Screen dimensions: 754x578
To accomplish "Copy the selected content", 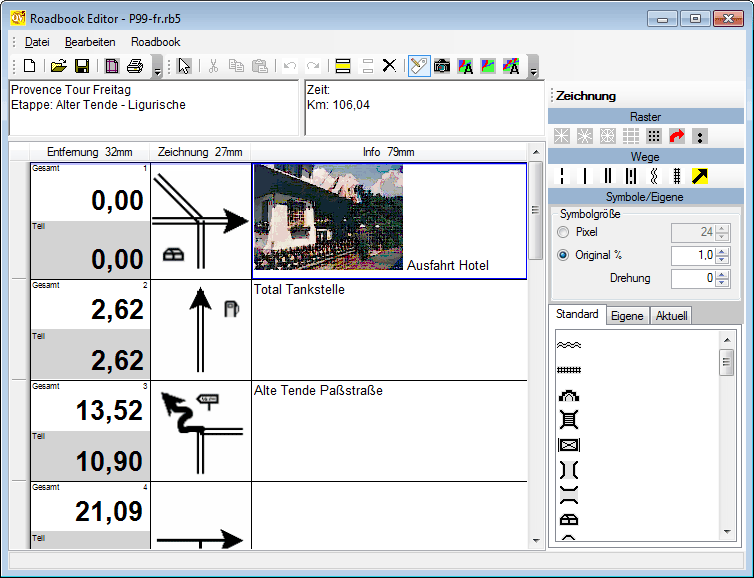I will (236, 66).
